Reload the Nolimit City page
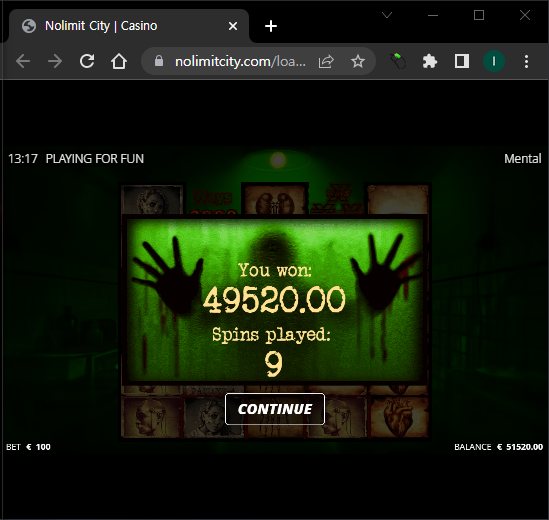The height and width of the screenshot is (520, 549). point(87,61)
